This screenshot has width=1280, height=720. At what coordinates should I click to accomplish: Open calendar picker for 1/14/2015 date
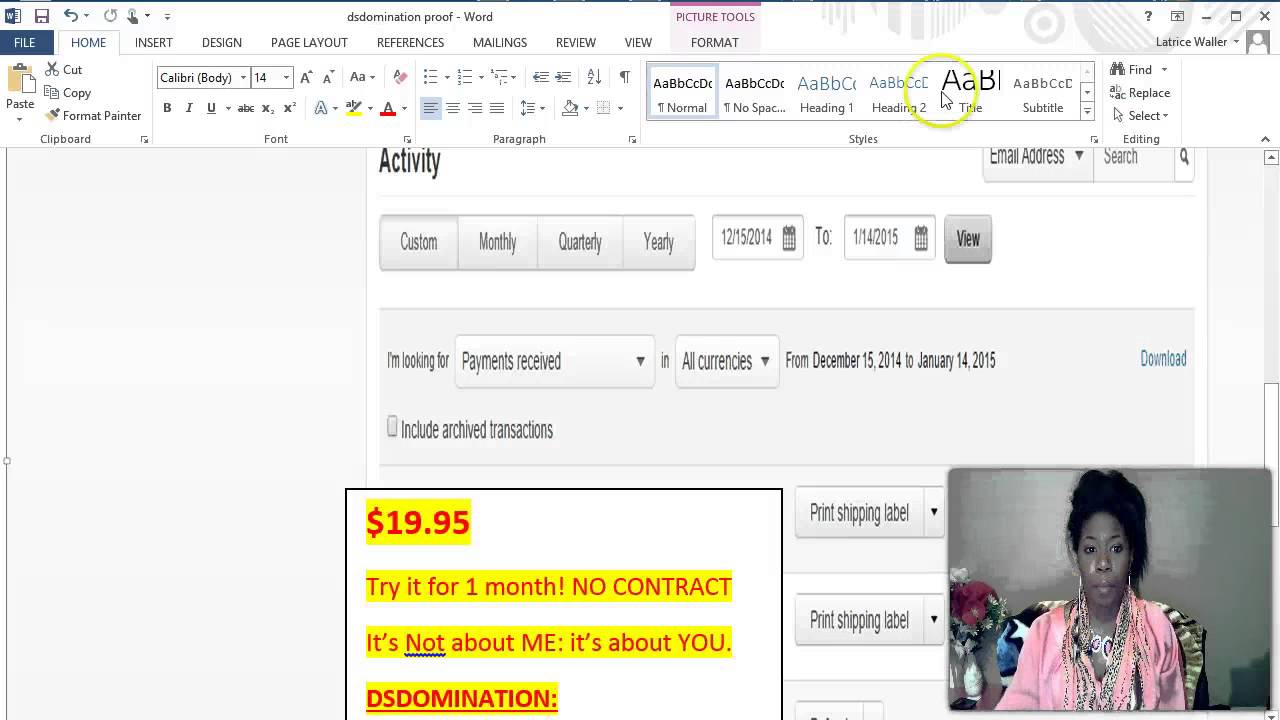click(921, 238)
